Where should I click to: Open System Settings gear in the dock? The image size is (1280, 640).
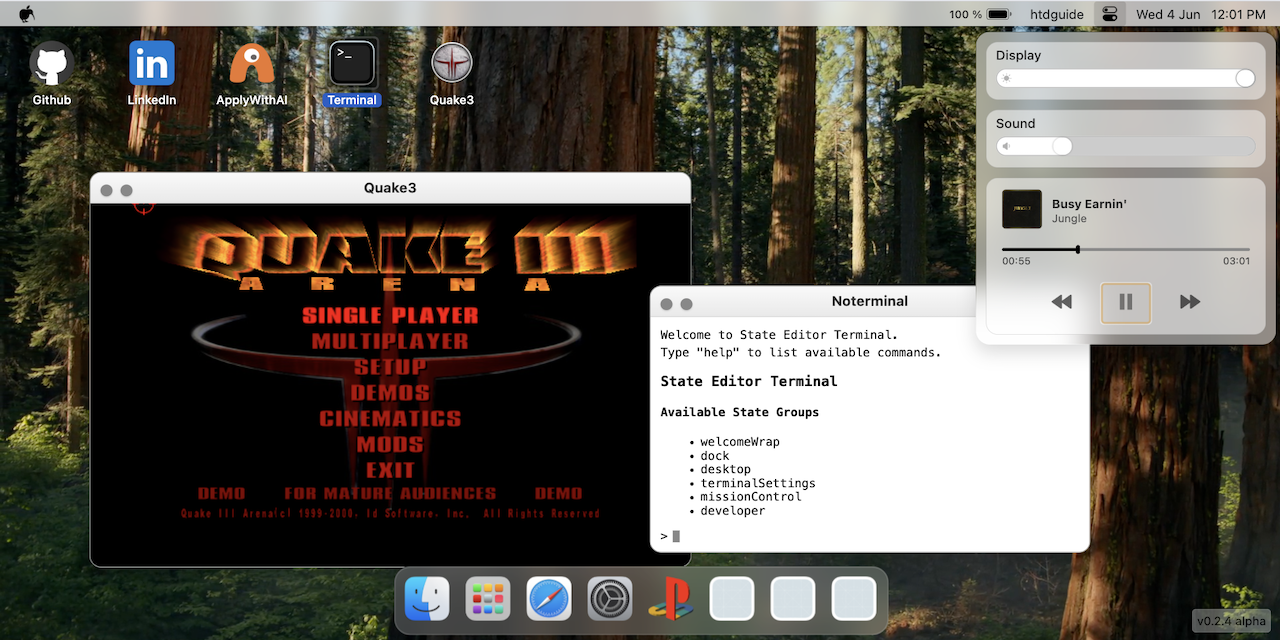[610, 599]
